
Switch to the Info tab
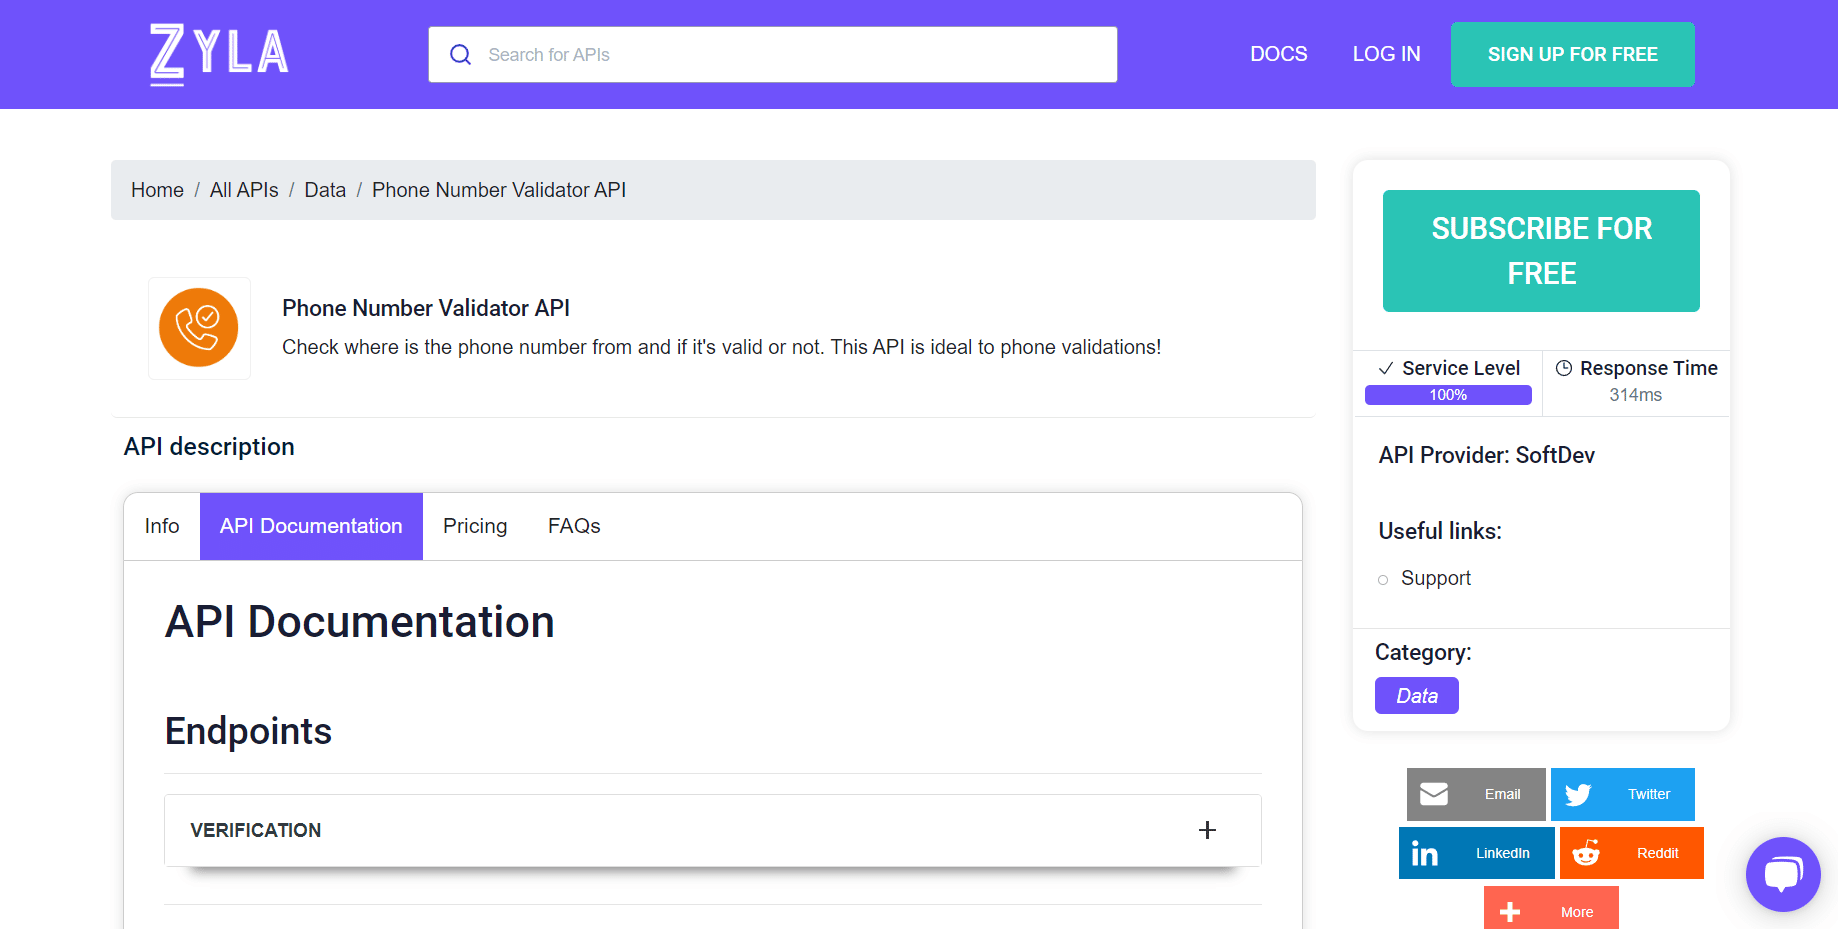162,526
